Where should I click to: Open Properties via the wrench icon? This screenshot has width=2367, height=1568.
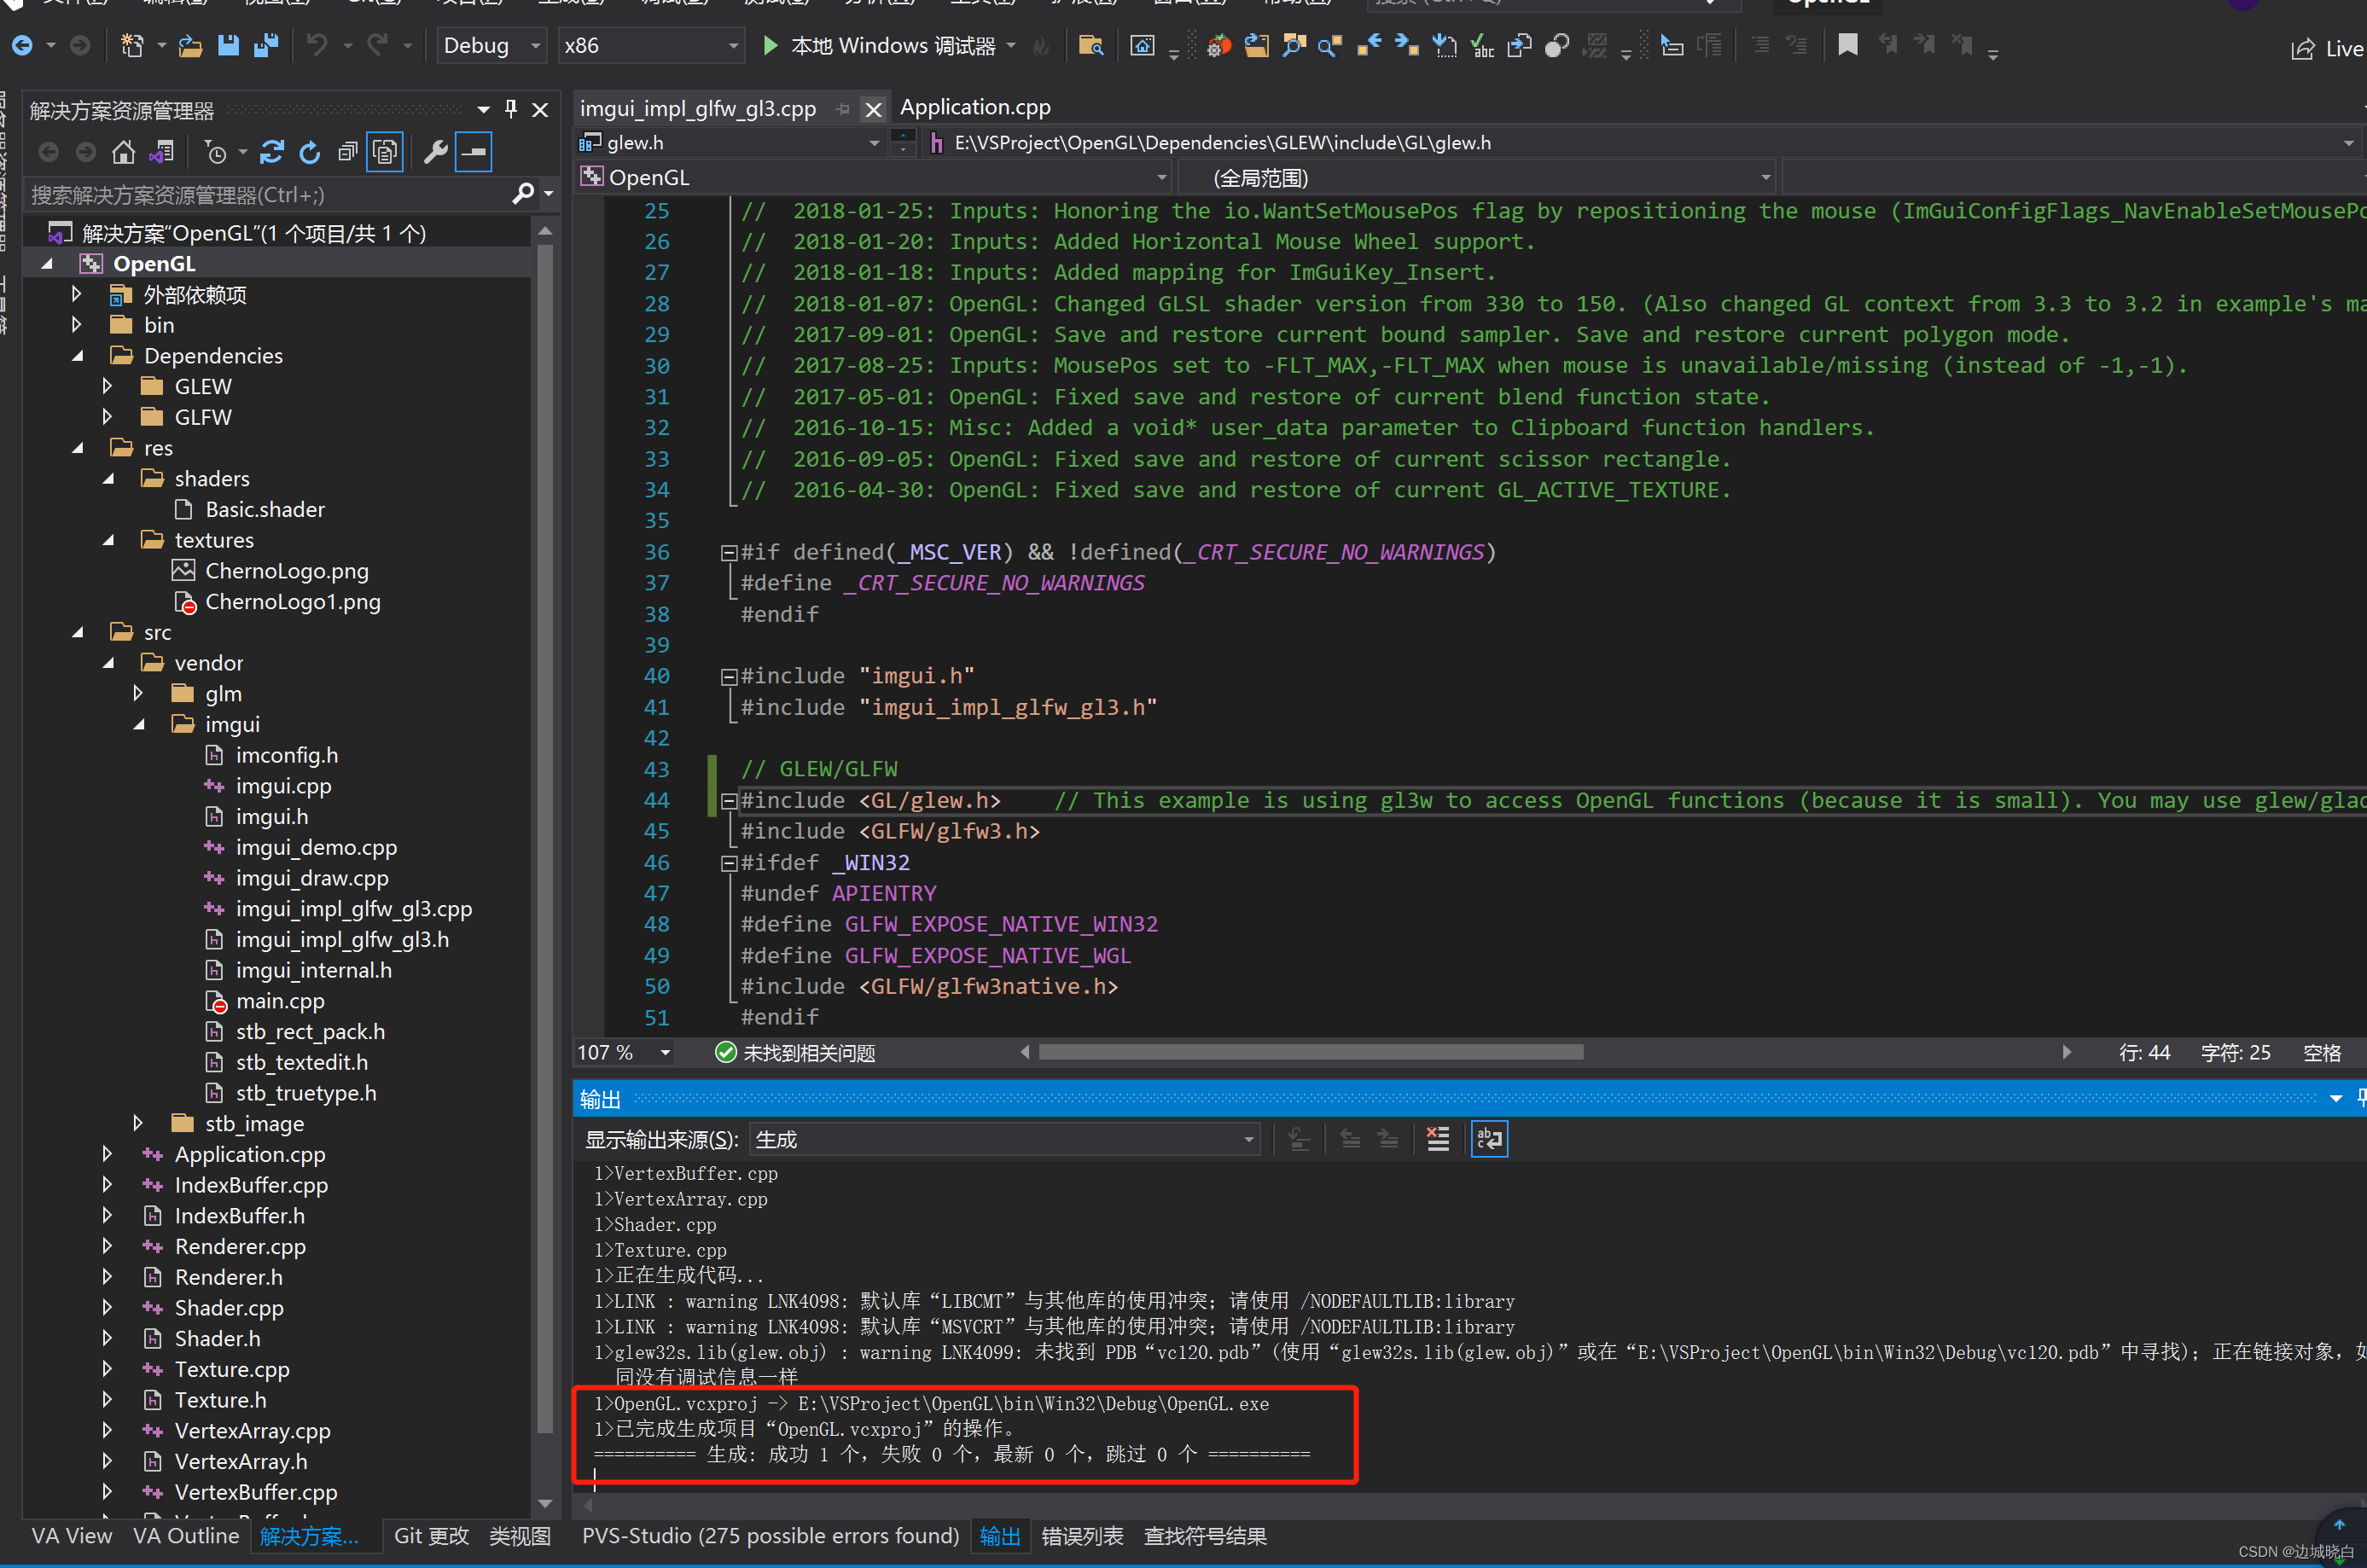(x=435, y=152)
